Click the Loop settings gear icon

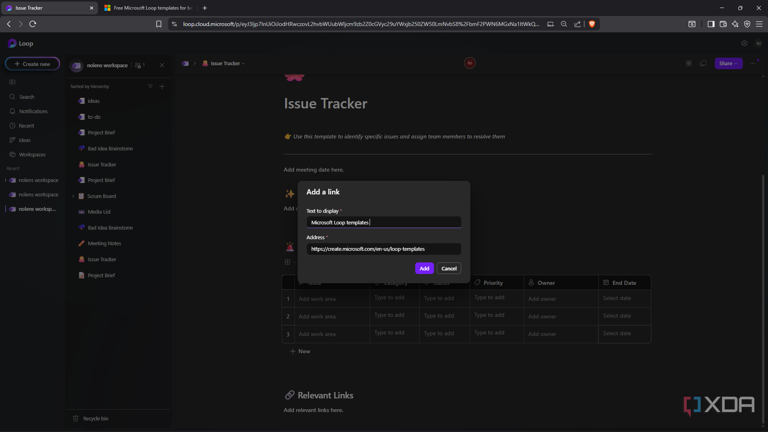tap(744, 44)
